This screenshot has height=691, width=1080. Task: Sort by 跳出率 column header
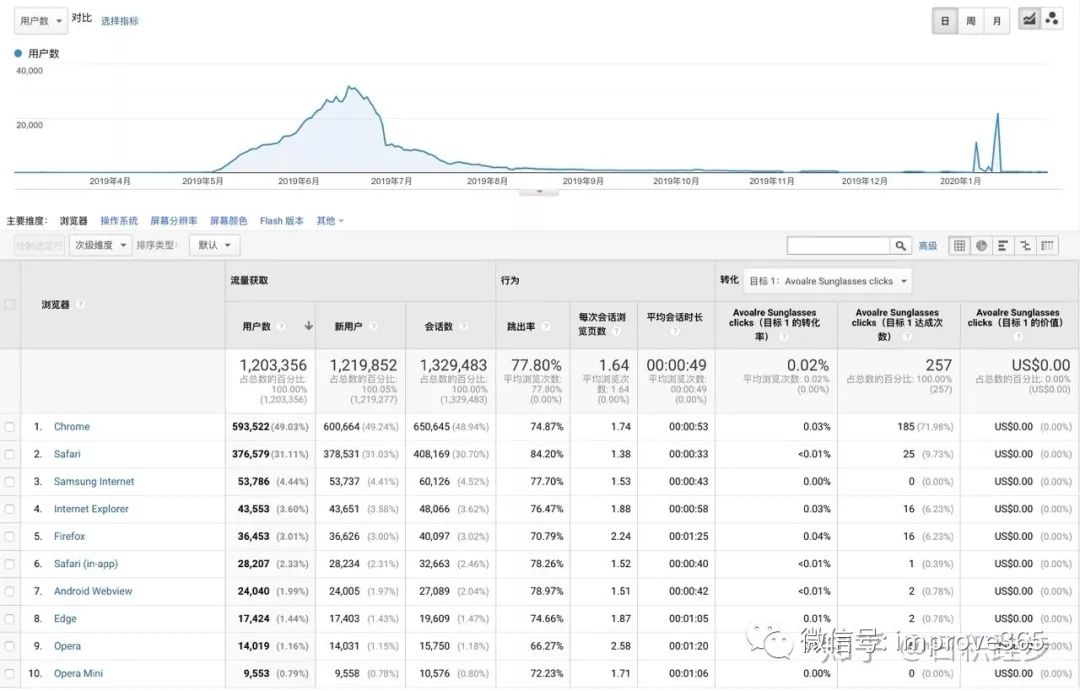521,326
